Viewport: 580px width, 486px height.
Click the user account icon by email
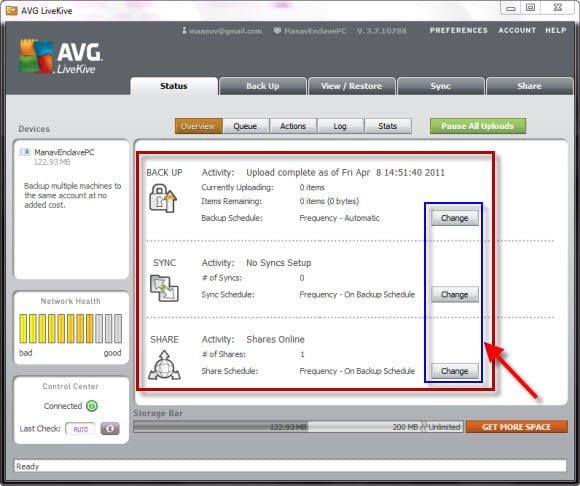tap(184, 30)
